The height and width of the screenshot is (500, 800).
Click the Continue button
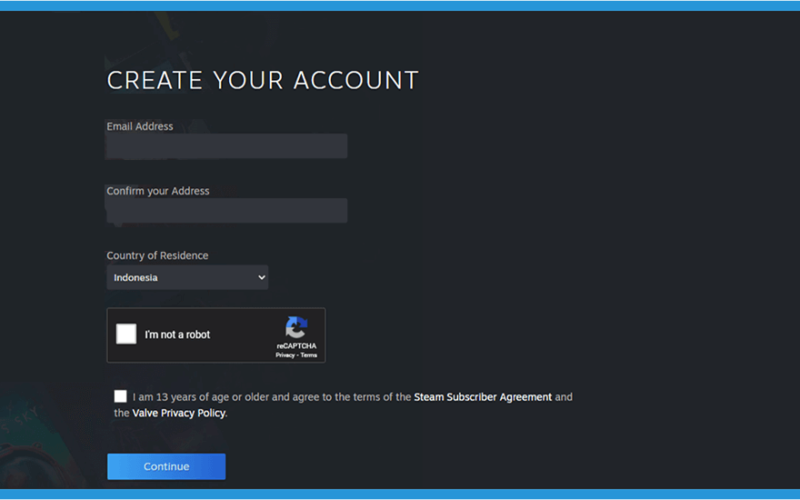coord(166,466)
